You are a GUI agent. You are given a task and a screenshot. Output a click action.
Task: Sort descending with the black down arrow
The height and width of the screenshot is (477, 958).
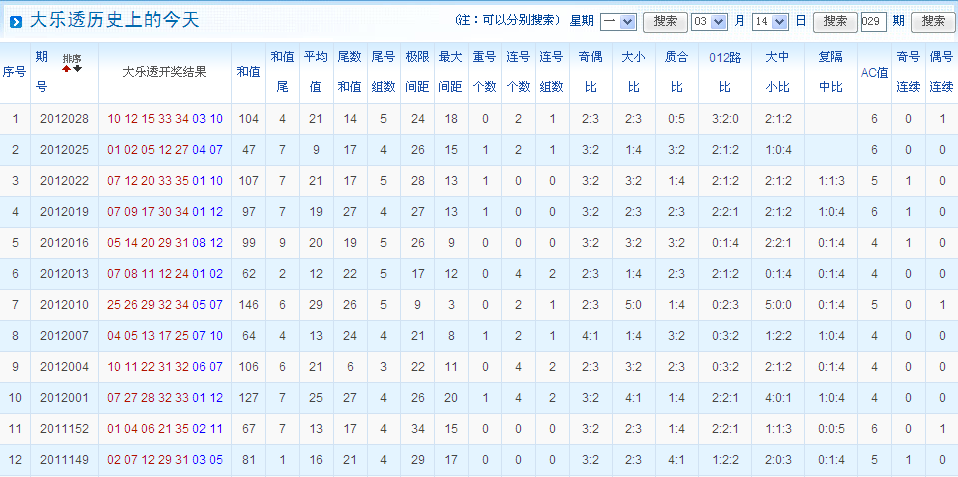coord(77,69)
